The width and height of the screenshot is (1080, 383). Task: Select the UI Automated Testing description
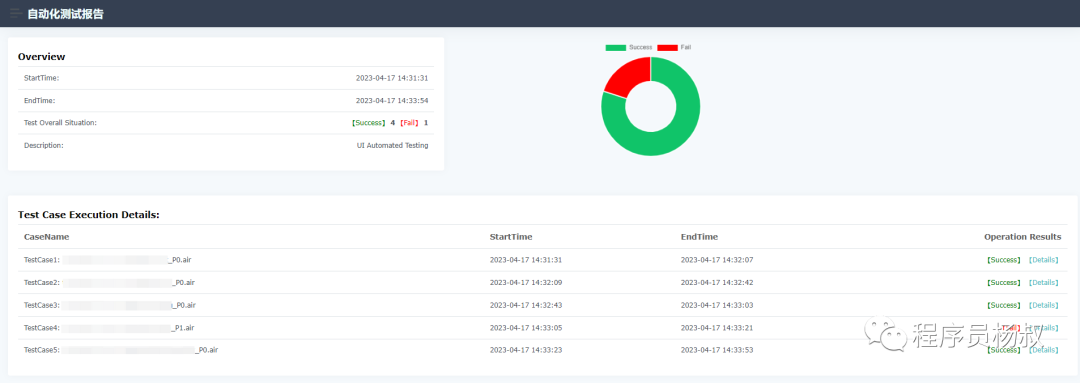pos(393,145)
